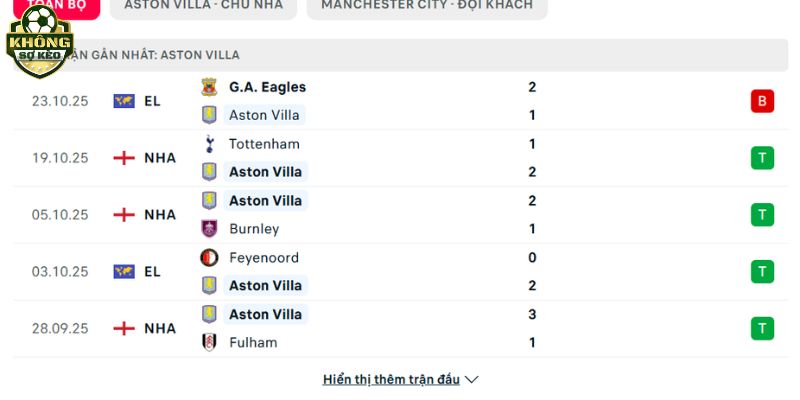
Task: Click the Feyenoord club crest
Action: (209, 258)
